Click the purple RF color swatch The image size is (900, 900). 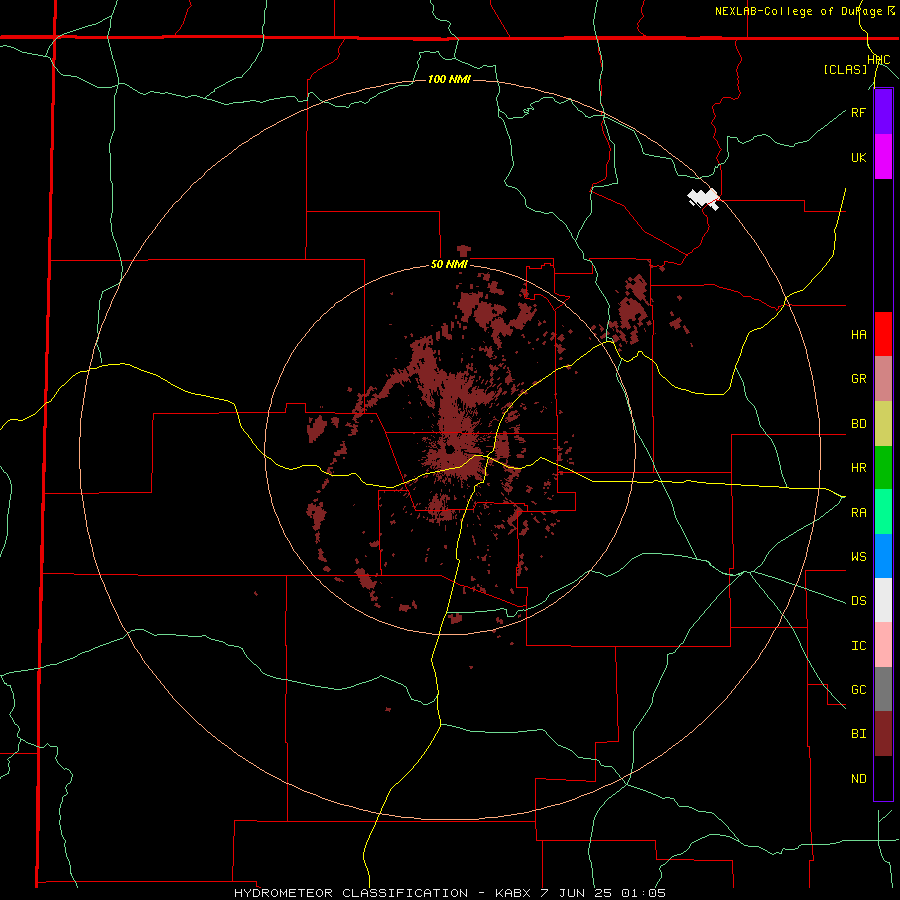(883, 112)
